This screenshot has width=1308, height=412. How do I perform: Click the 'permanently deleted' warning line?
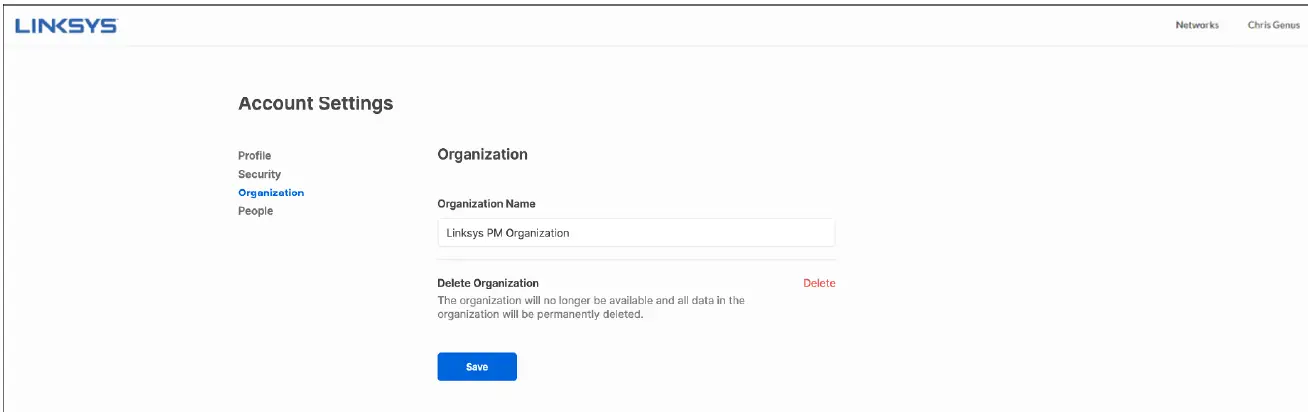point(540,314)
